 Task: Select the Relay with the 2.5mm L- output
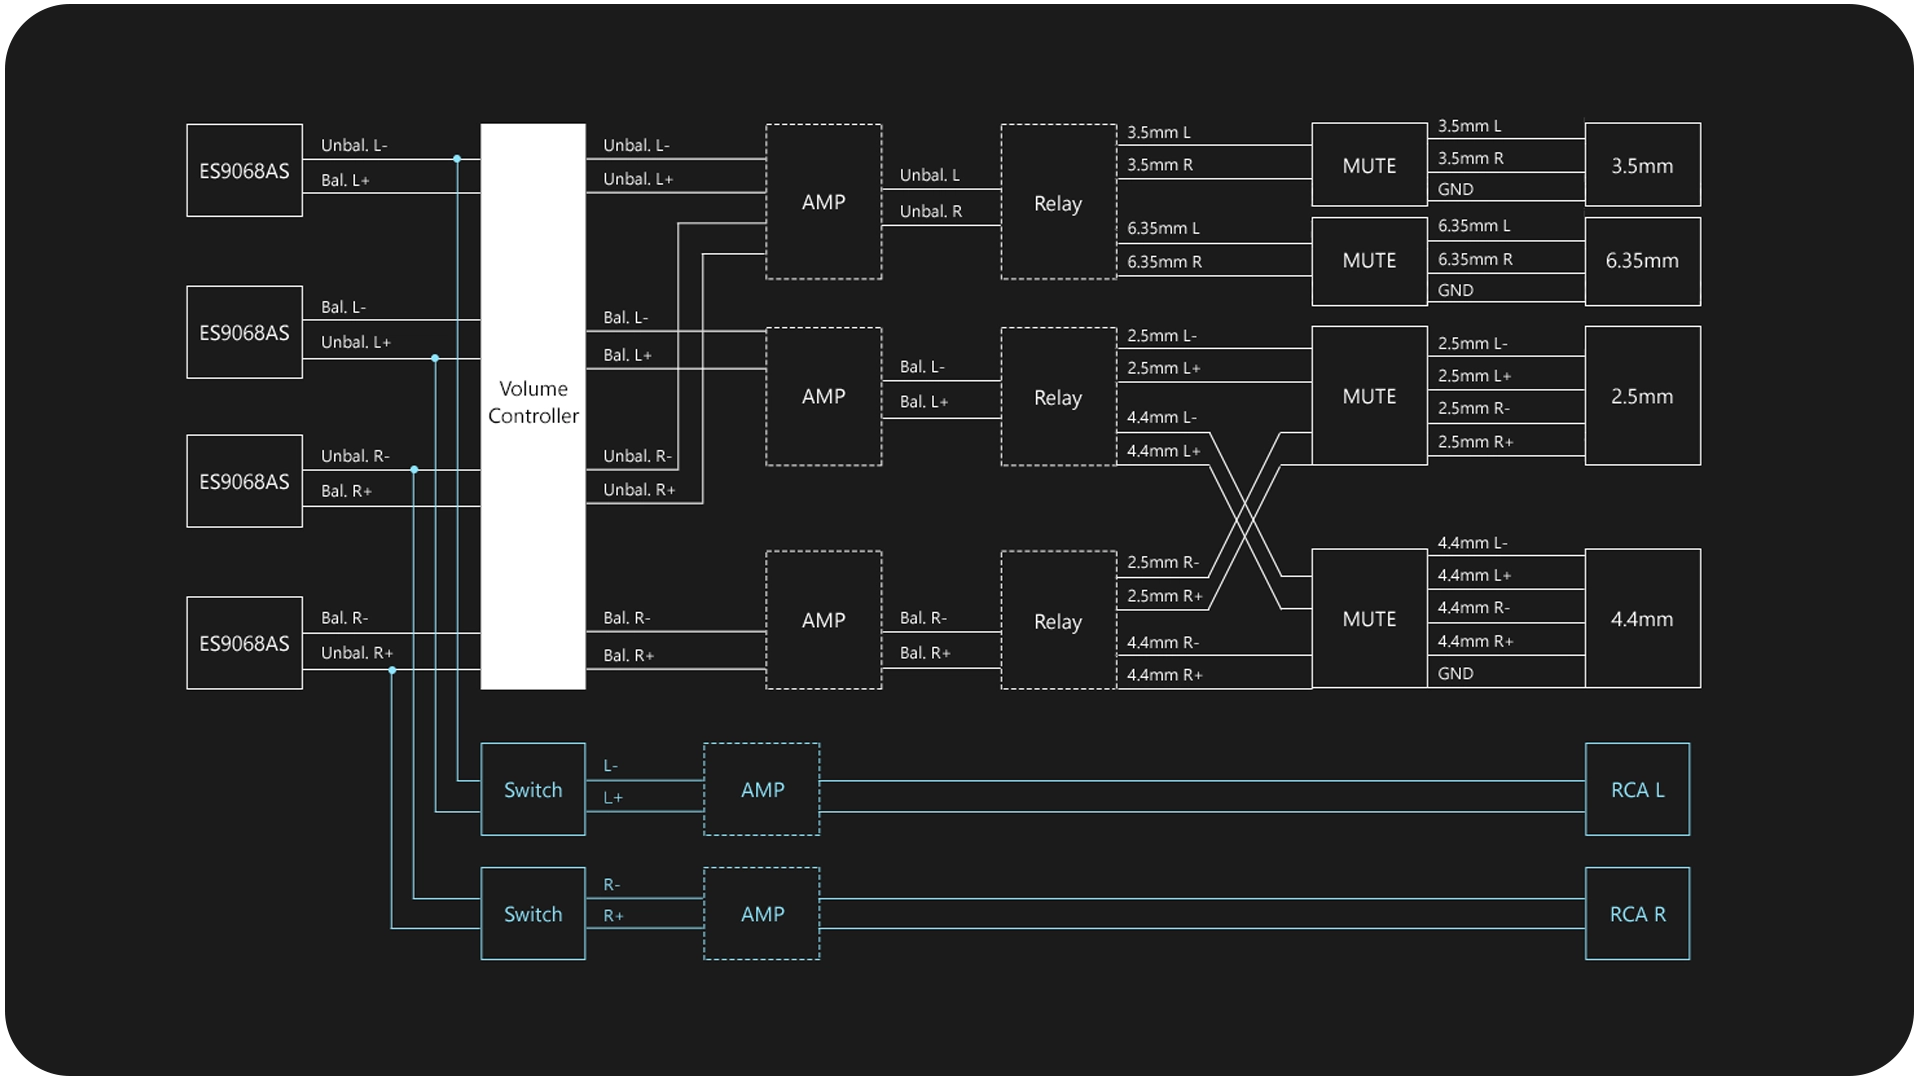(1058, 397)
